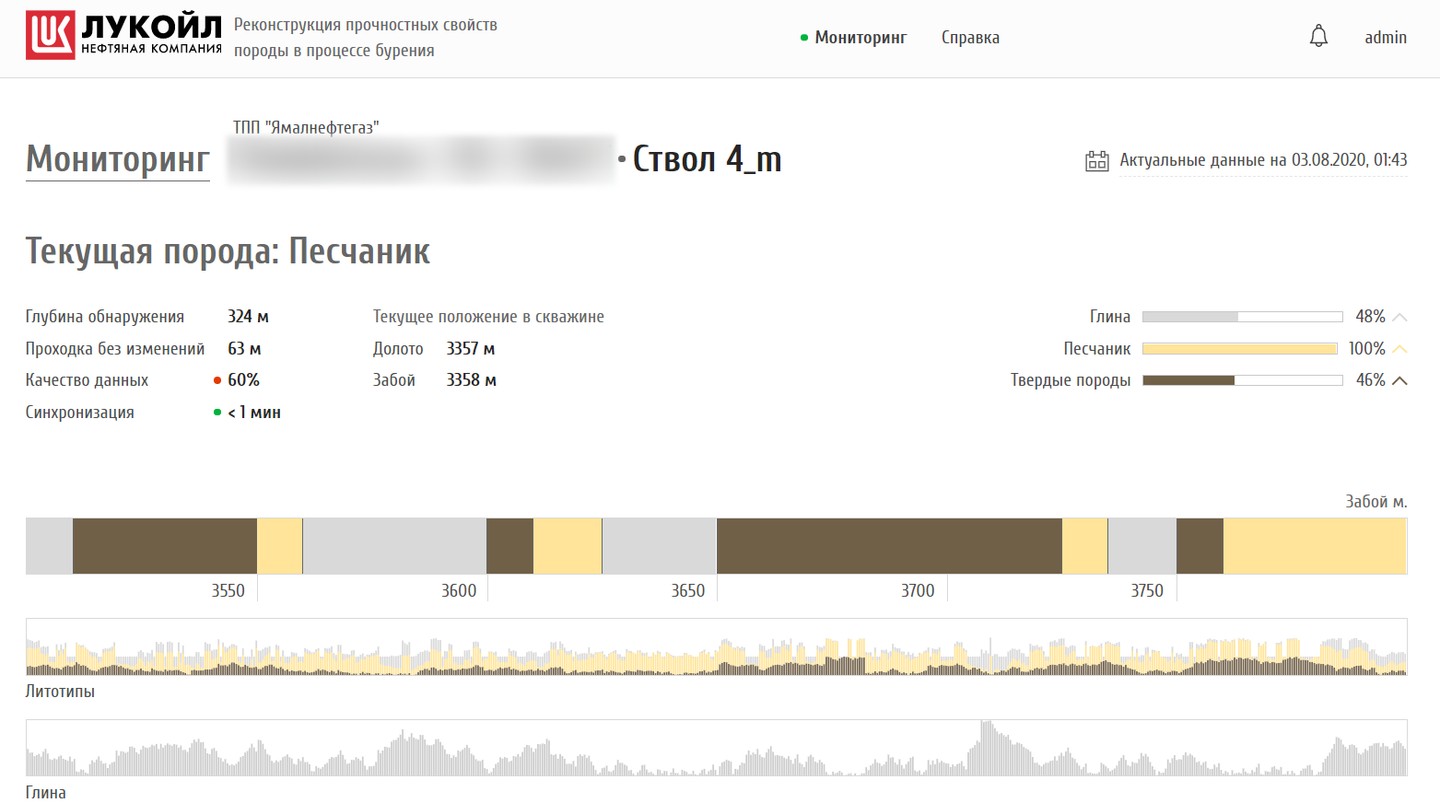
Task: Open notifications bell icon
Action: pos(1319,37)
